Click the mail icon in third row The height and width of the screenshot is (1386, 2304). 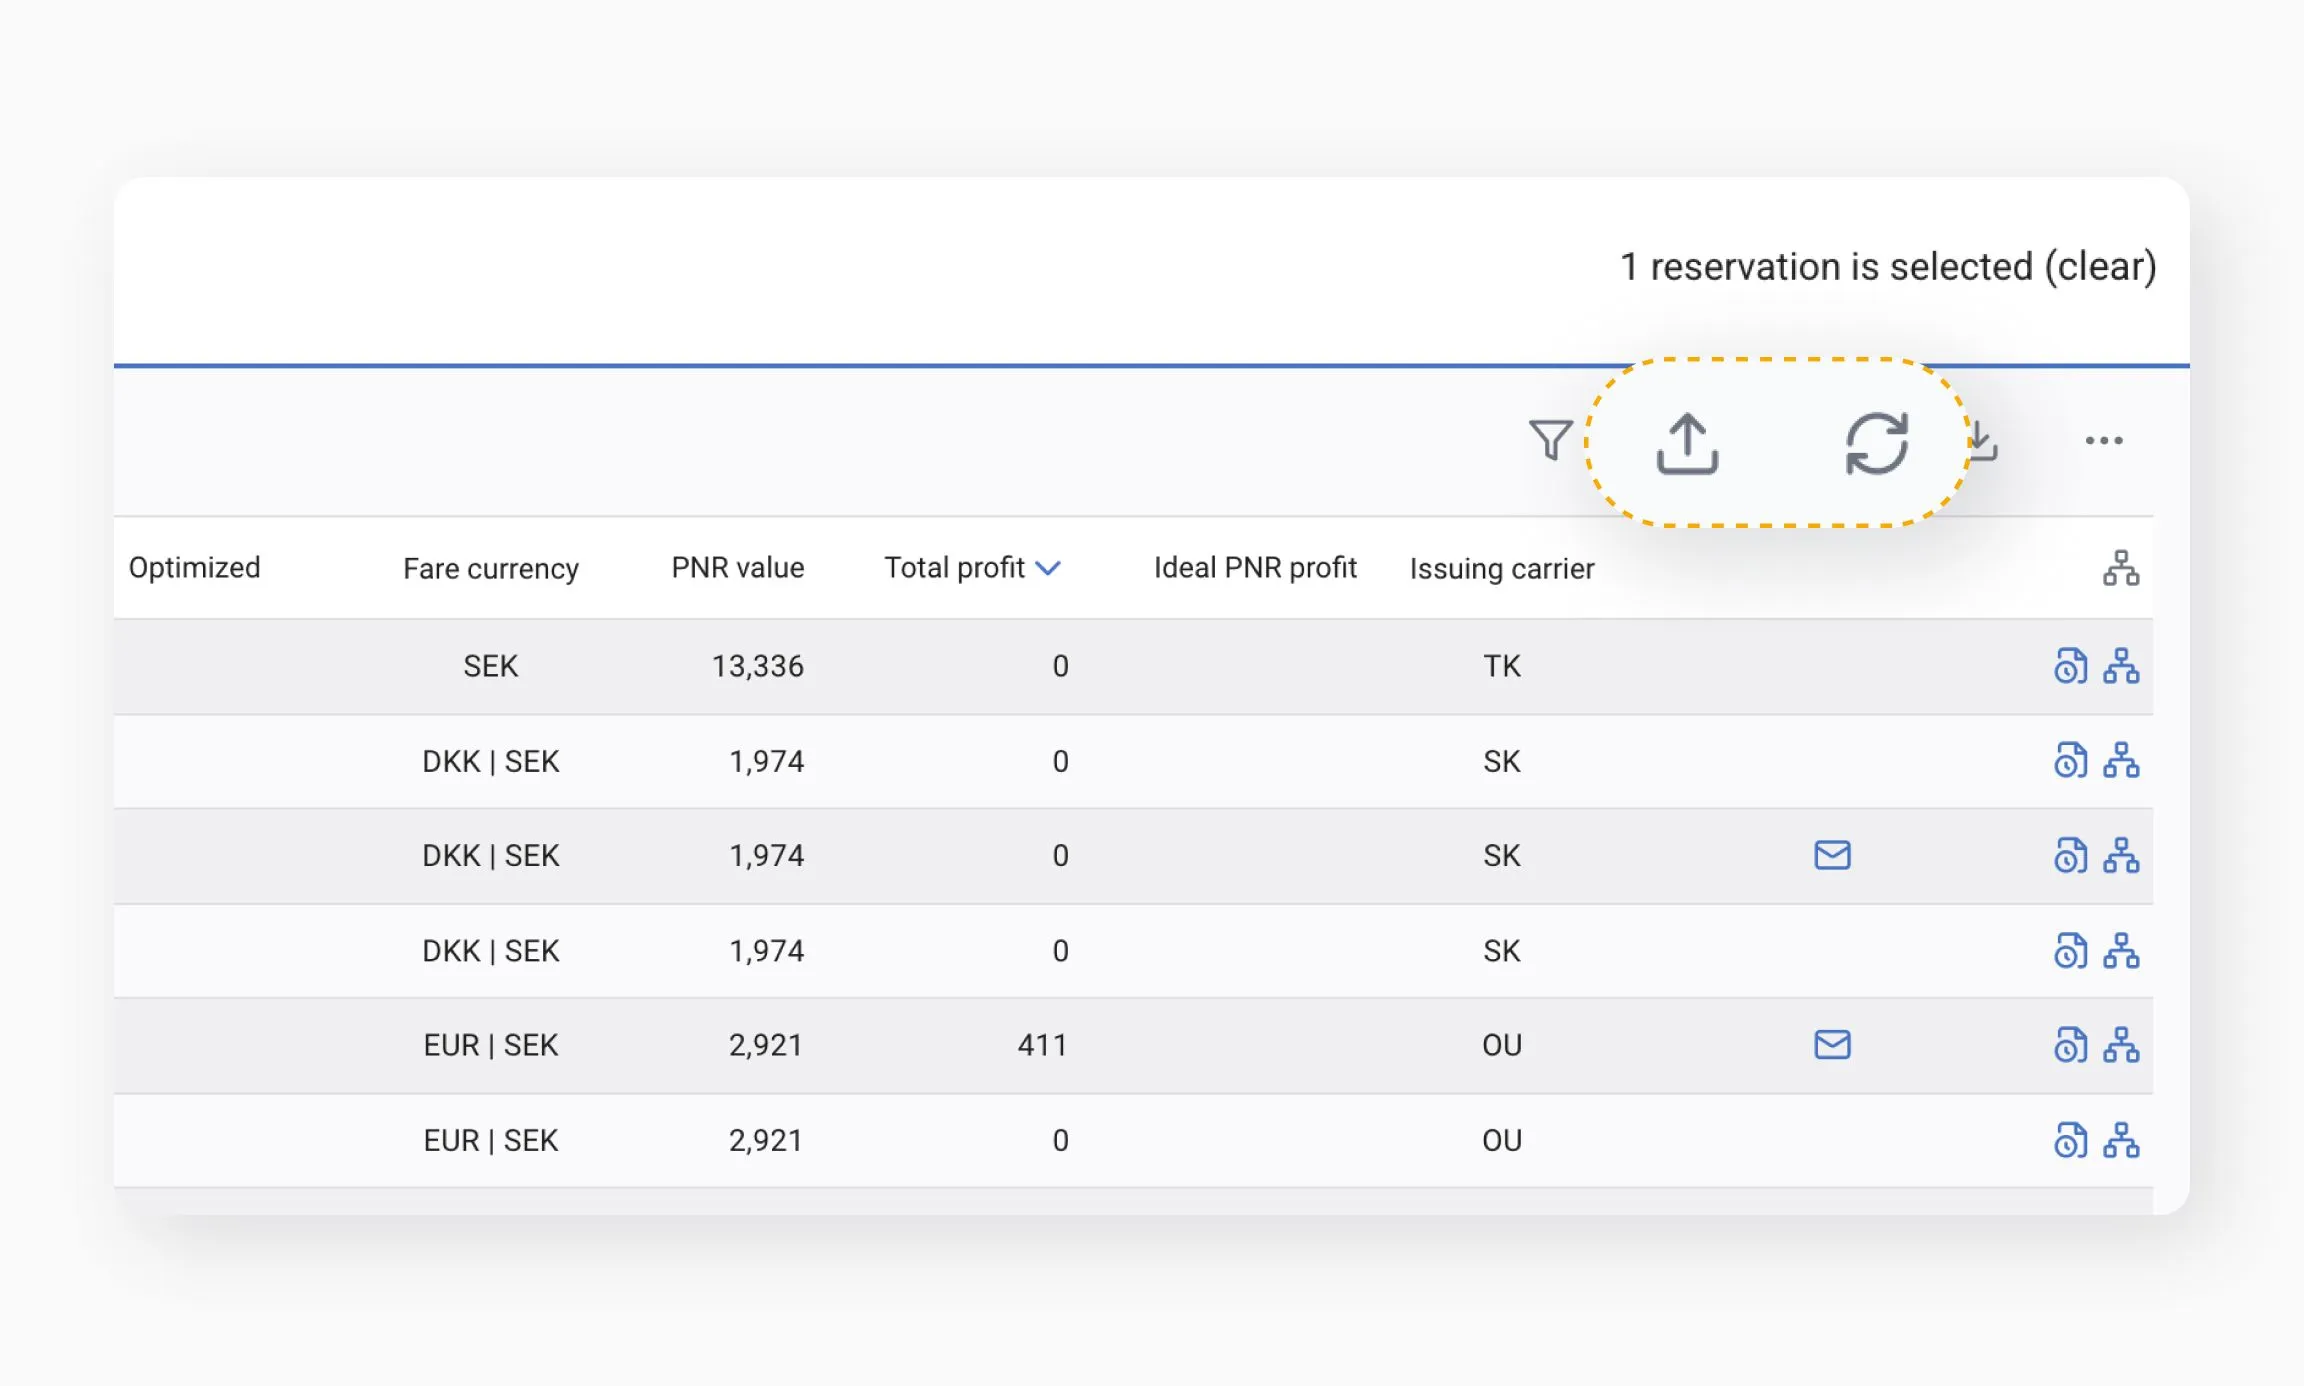[x=1832, y=855]
